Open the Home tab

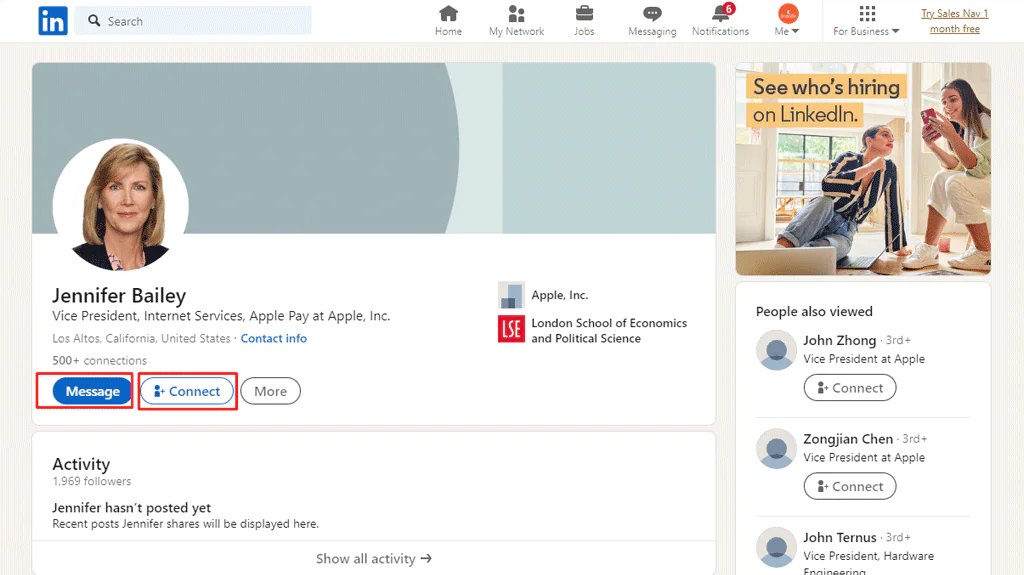coord(448,21)
